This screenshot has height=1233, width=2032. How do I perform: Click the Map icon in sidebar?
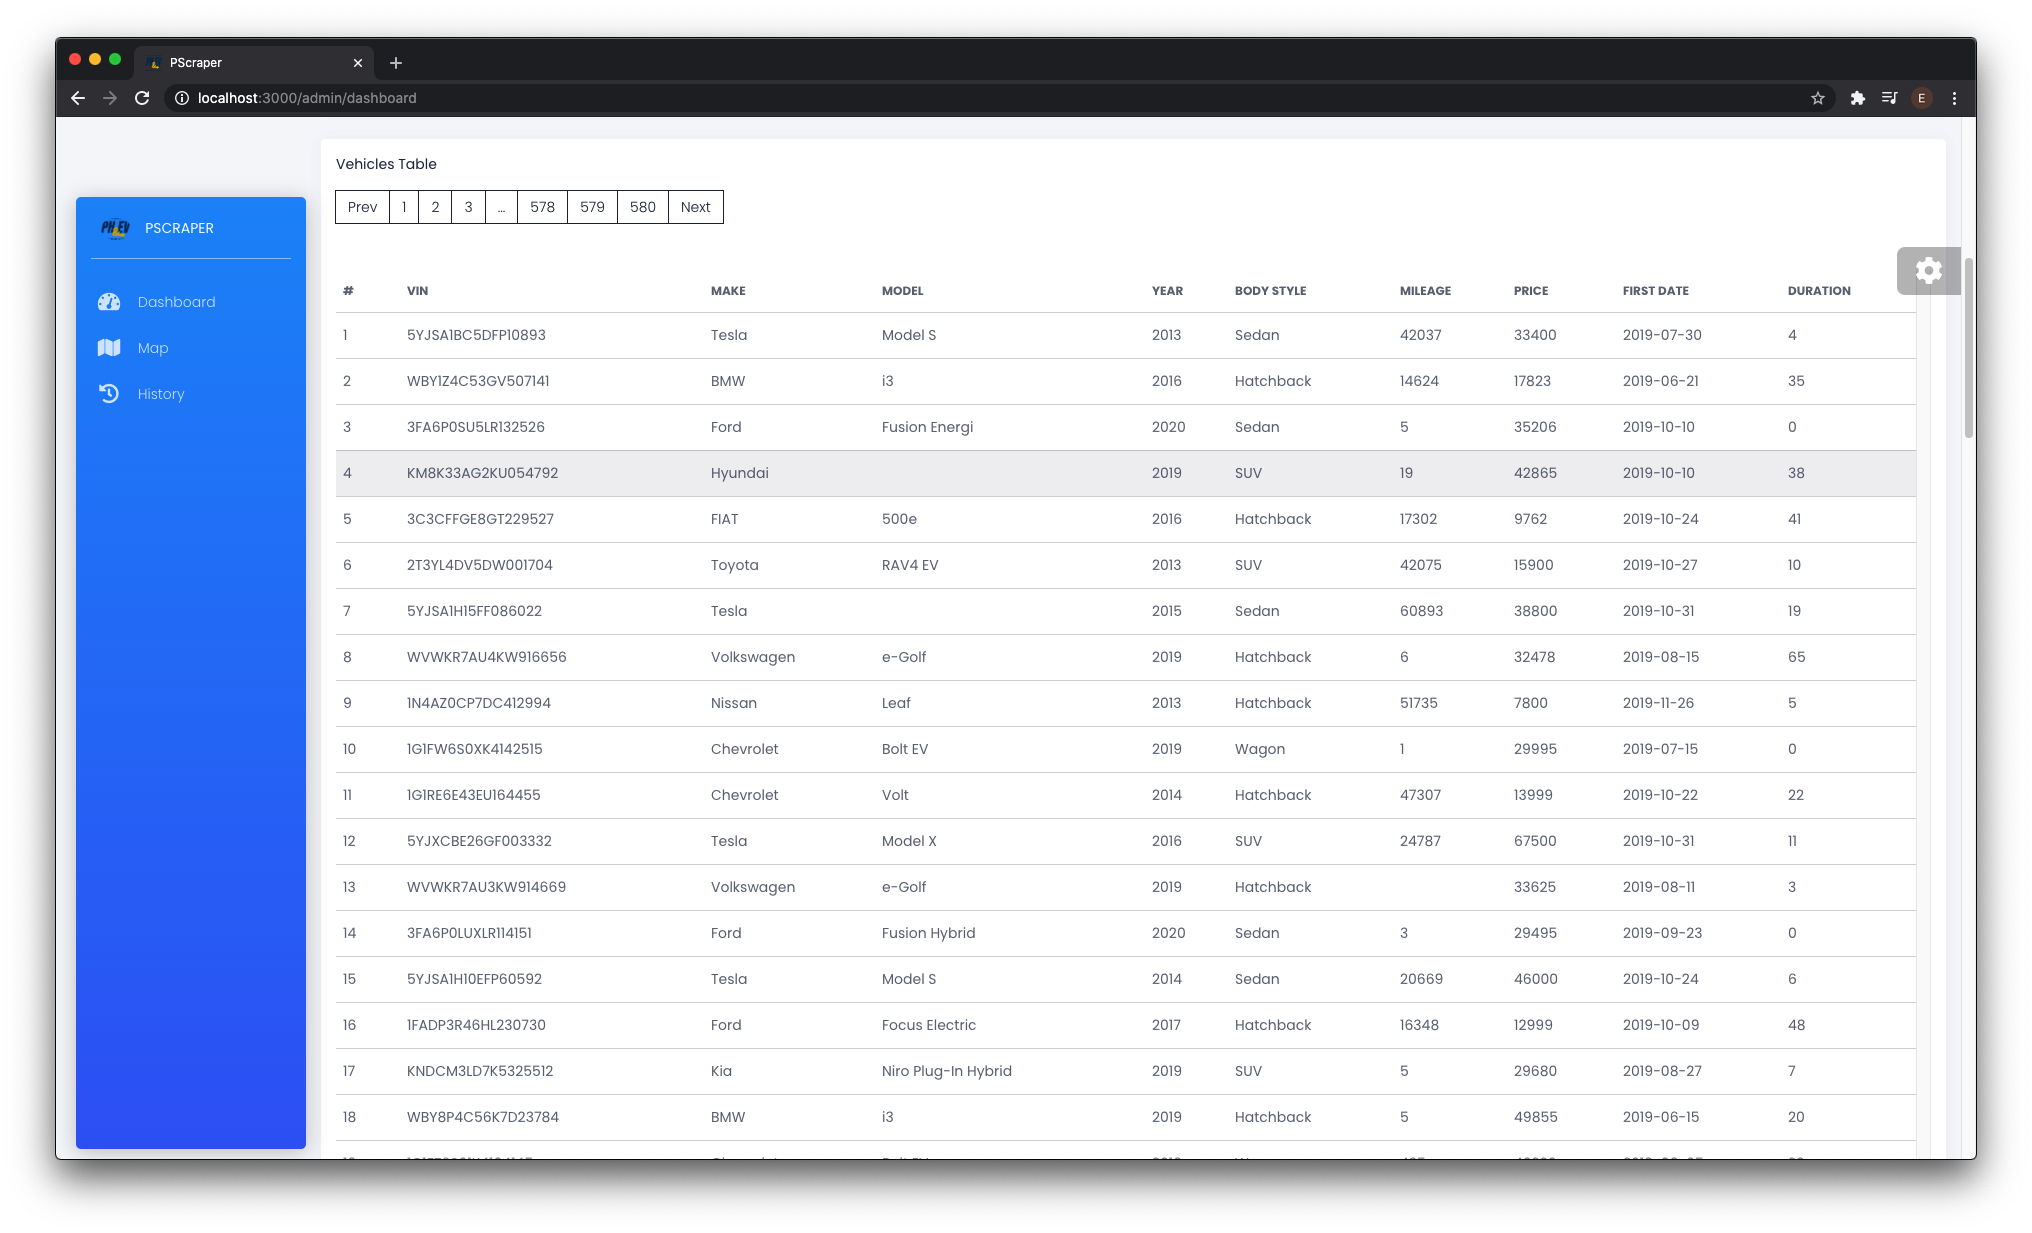[x=109, y=348]
